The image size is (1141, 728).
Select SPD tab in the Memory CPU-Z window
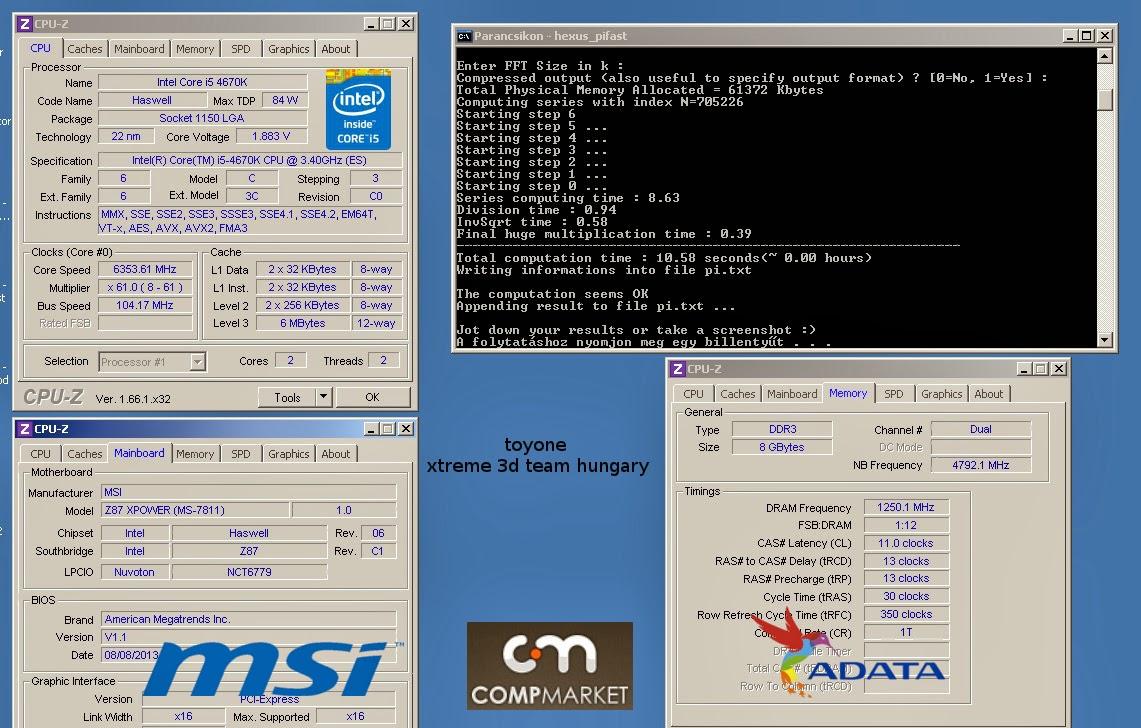[x=894, y=394]
